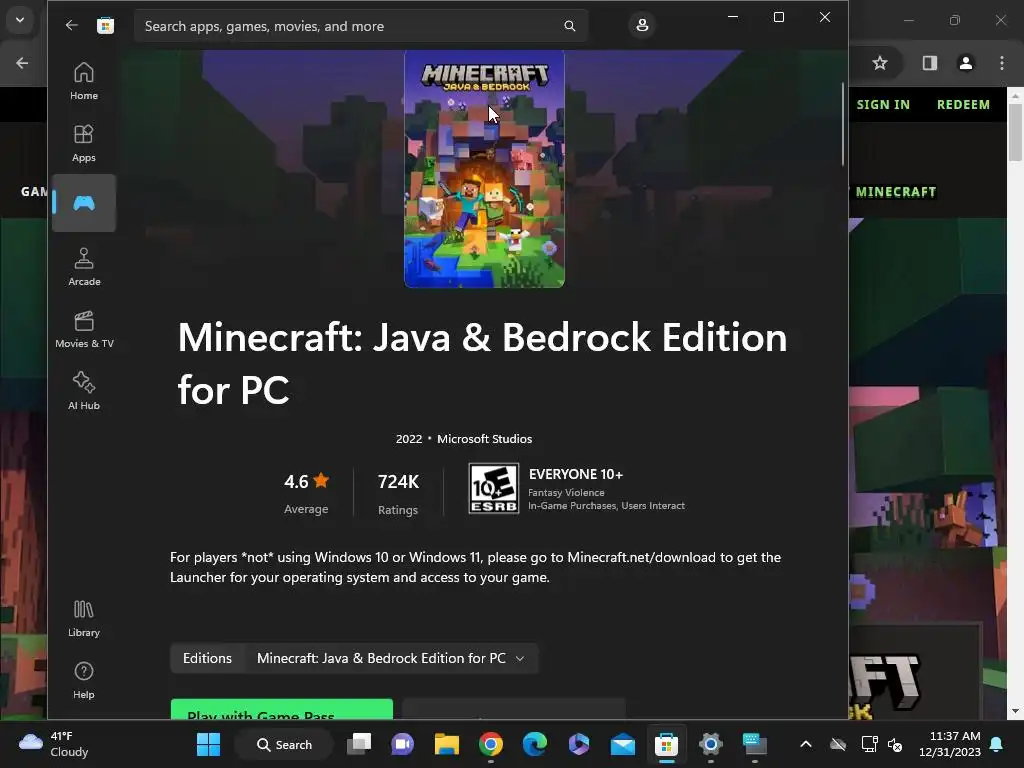
Task: Click the 4.6 average rating
Action: [x=306, y=482]
